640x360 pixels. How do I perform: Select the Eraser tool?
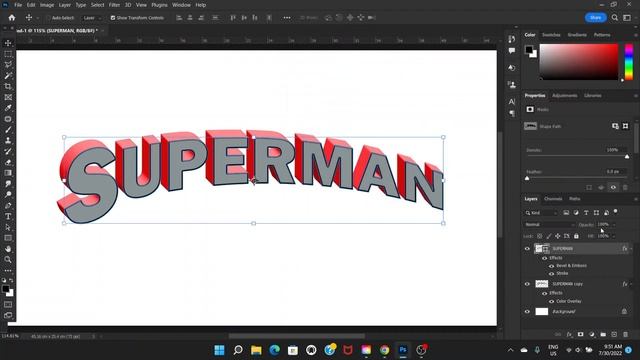pos(8,162)
